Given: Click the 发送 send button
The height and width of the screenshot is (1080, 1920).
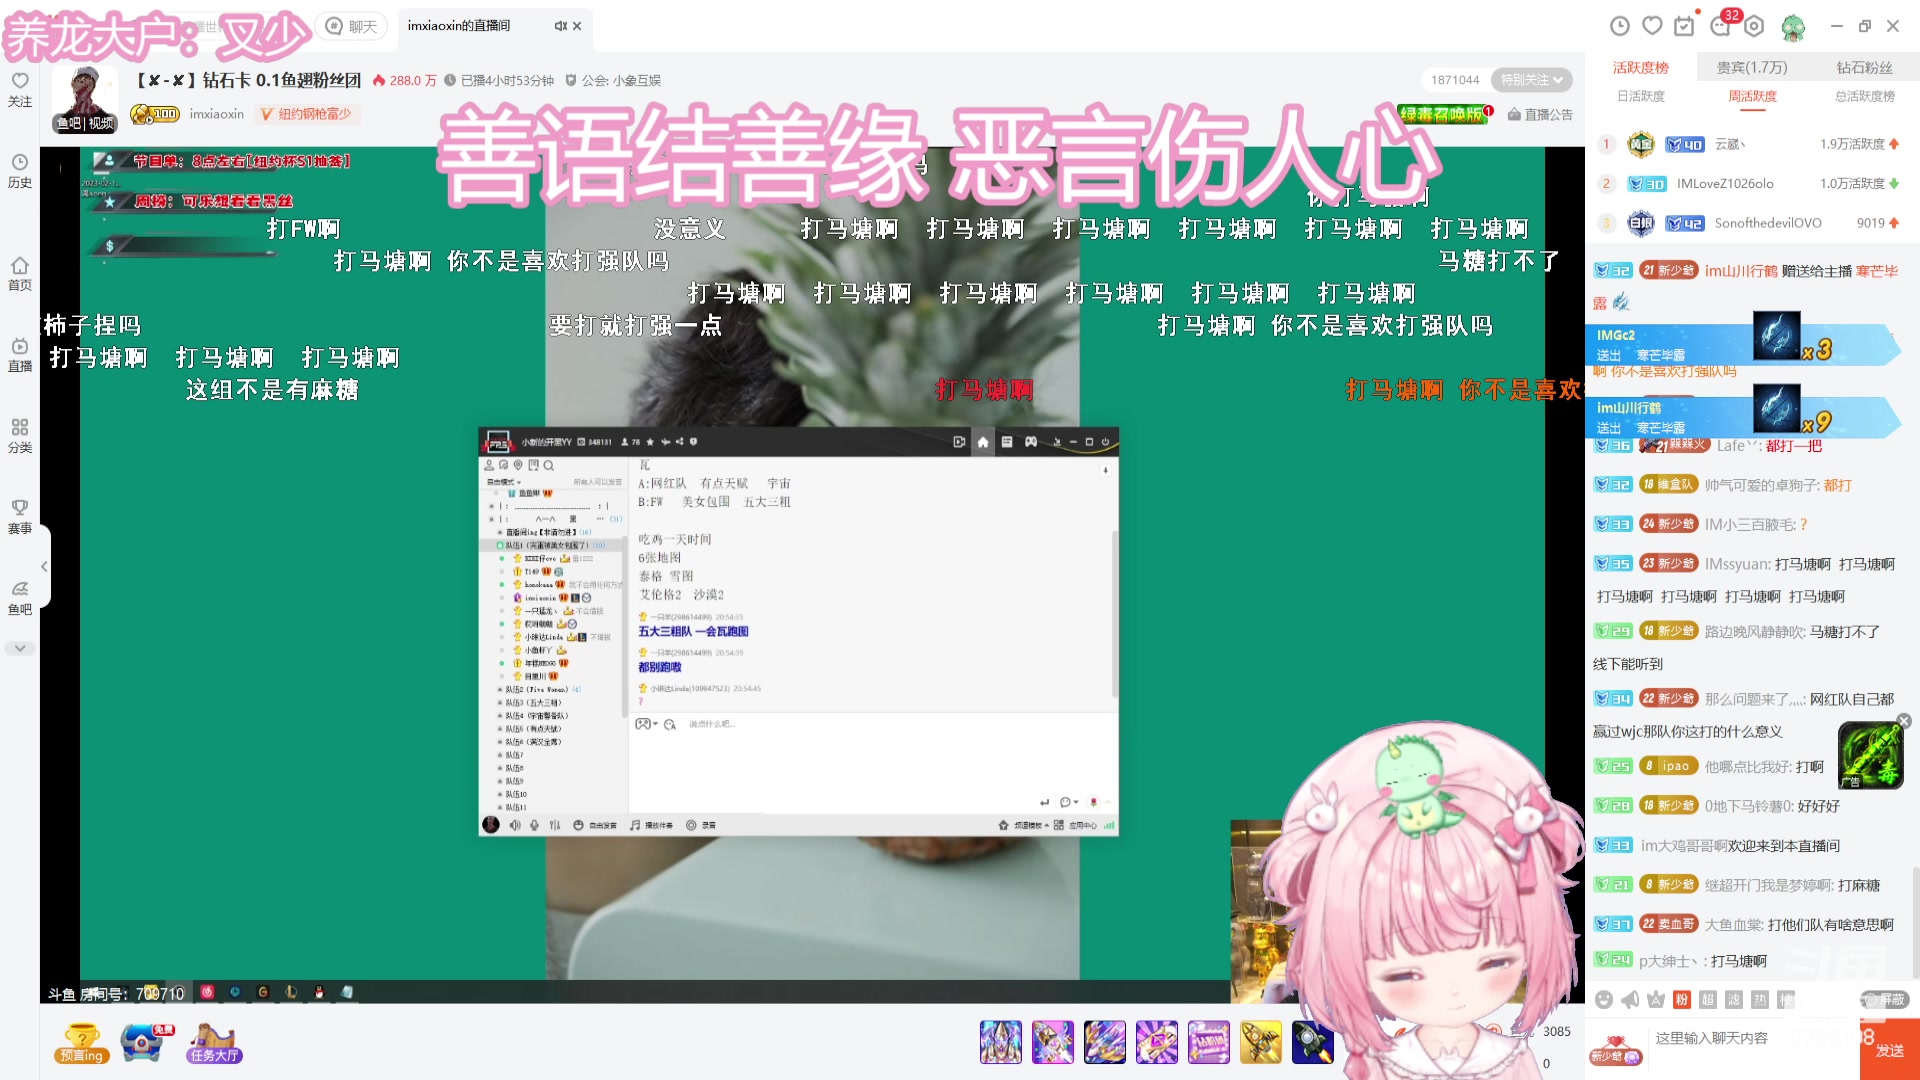Looking at the screenshot, I should point(1891,1050).
